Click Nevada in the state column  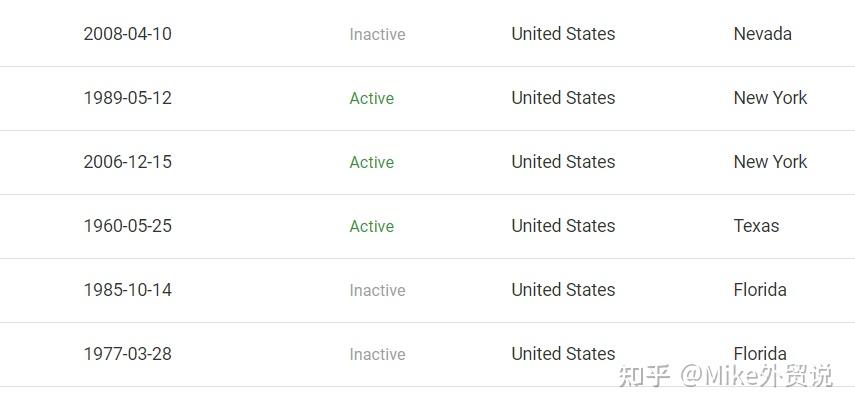click(762, 34)
